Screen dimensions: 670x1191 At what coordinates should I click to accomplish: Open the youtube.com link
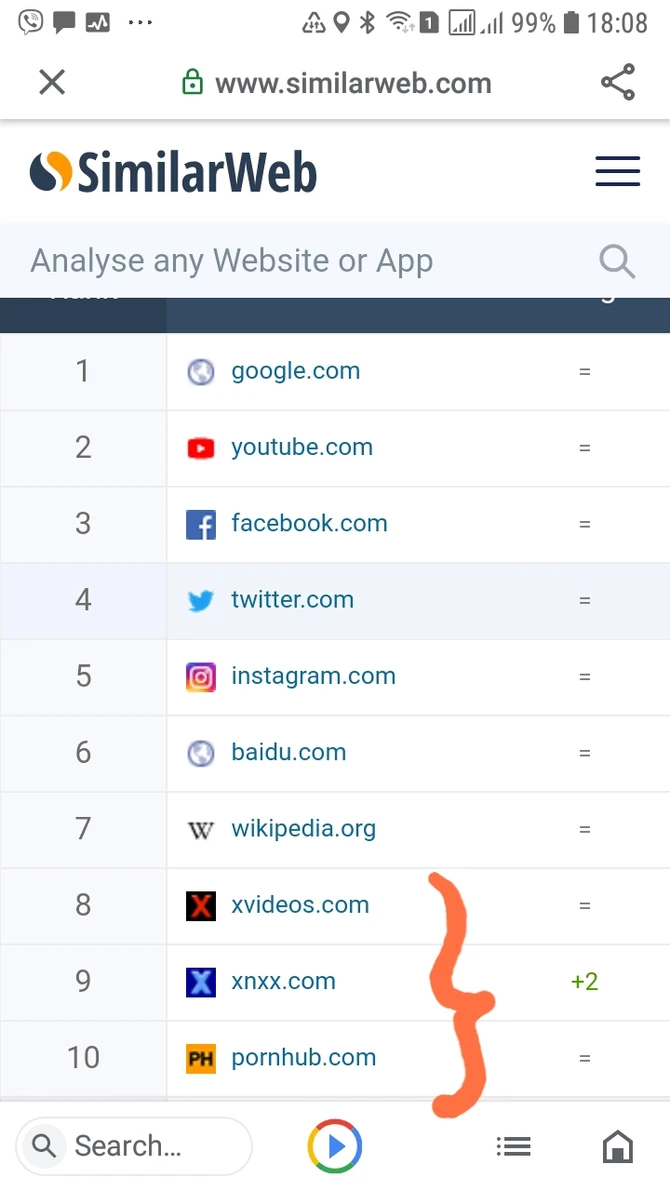click(301, 447)
